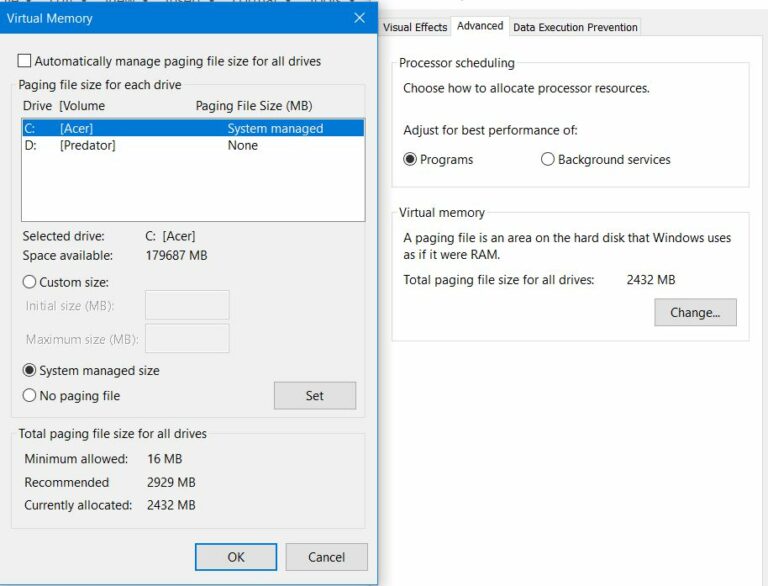Close the Virtual Memory dialog
768x586 pixels.
coord(359,18)
